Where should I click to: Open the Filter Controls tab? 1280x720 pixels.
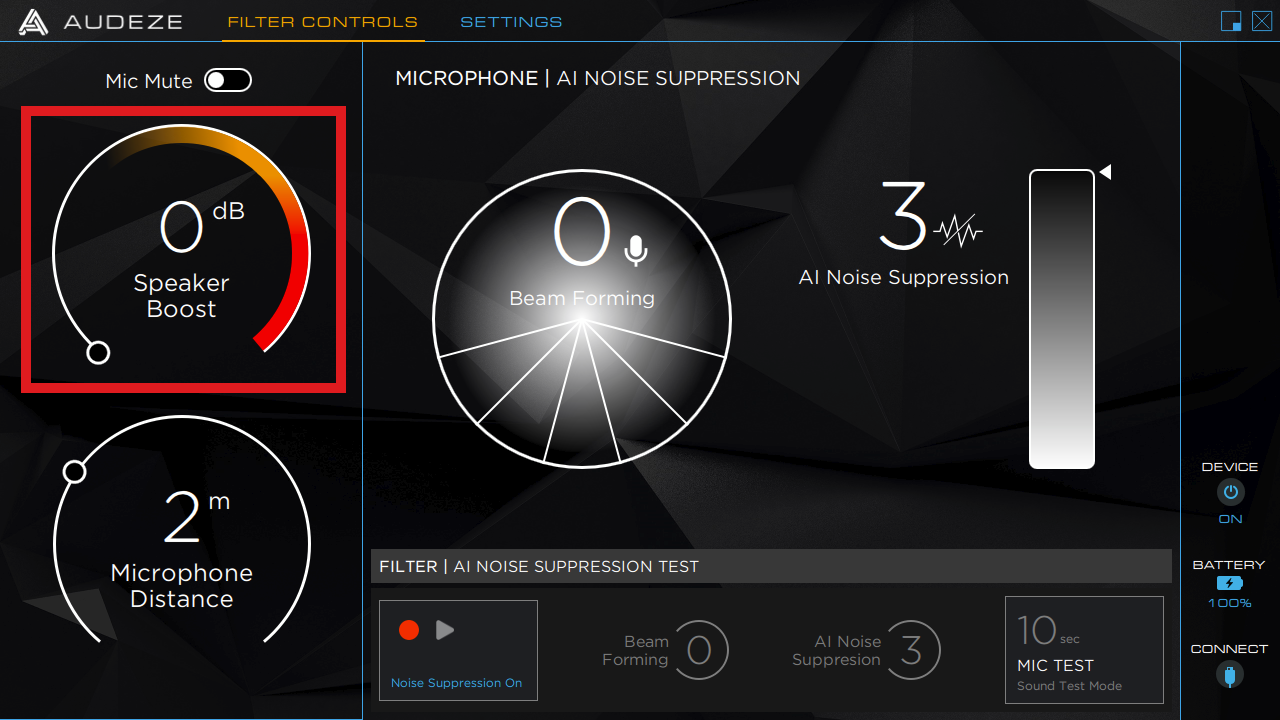323,22
